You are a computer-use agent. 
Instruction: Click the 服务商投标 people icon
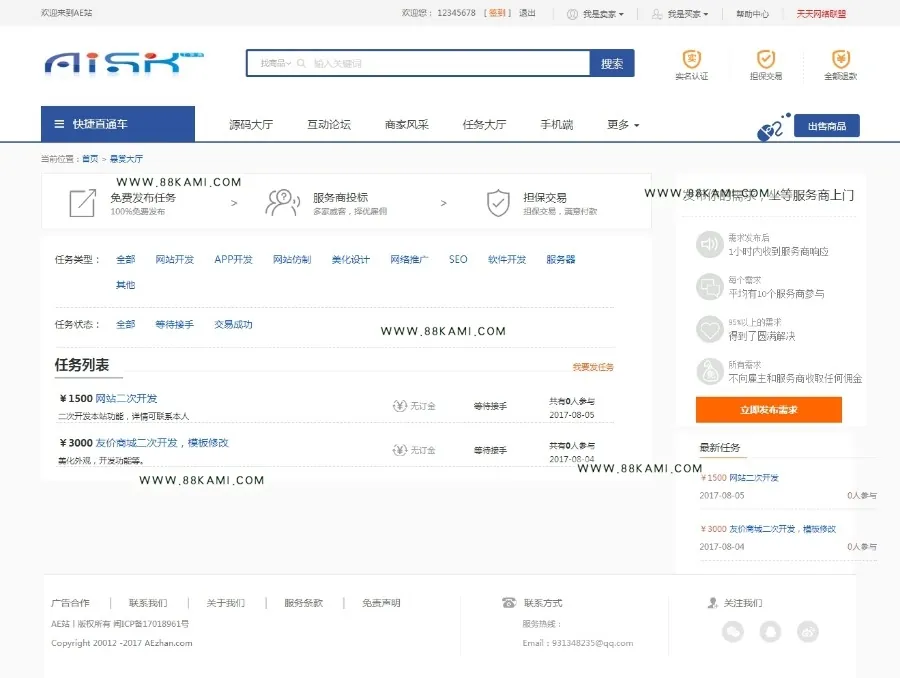(282, 203)
